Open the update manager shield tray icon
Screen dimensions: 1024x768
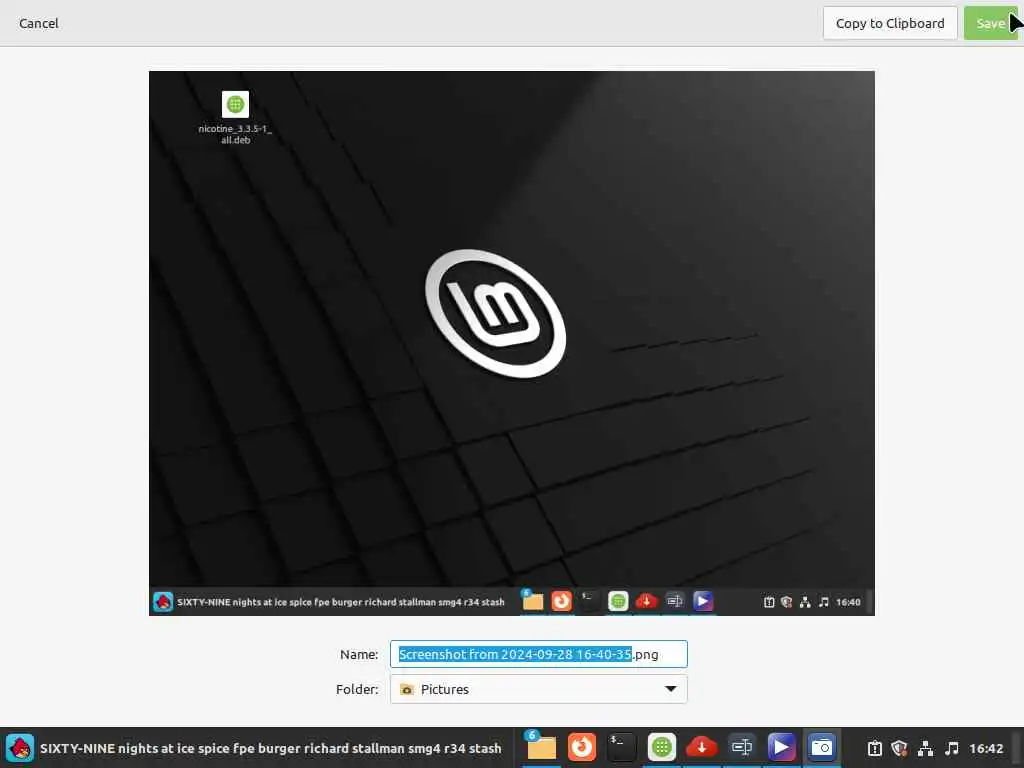click(899, 748)
